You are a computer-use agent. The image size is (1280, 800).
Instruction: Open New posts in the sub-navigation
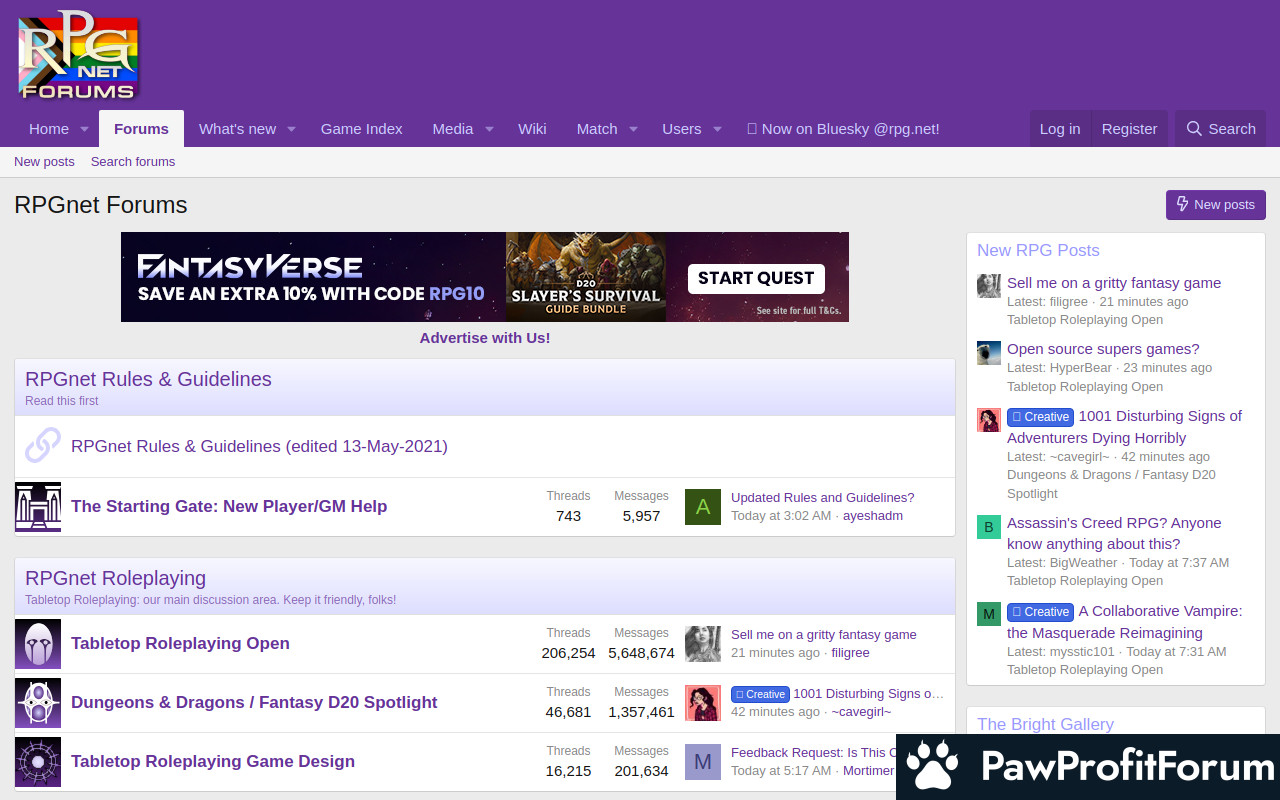tap(44, 162)
